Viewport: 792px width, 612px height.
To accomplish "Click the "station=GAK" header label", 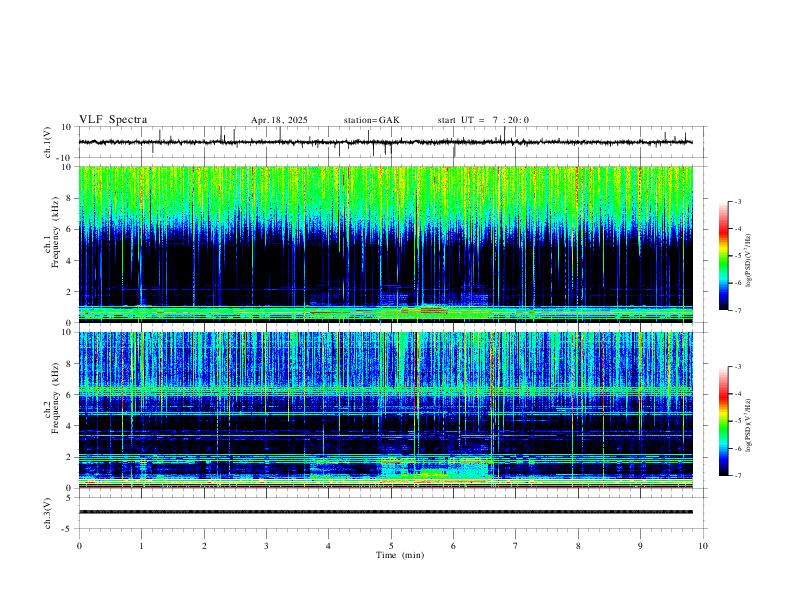I will tap(371, 120).
